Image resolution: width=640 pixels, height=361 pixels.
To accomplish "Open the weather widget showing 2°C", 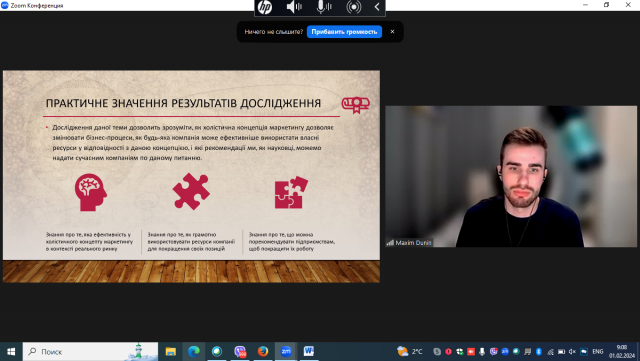I will (410, 351).
